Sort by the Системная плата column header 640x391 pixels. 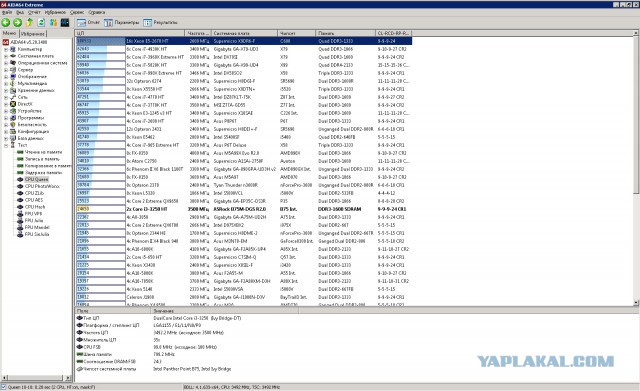(244, 33)
